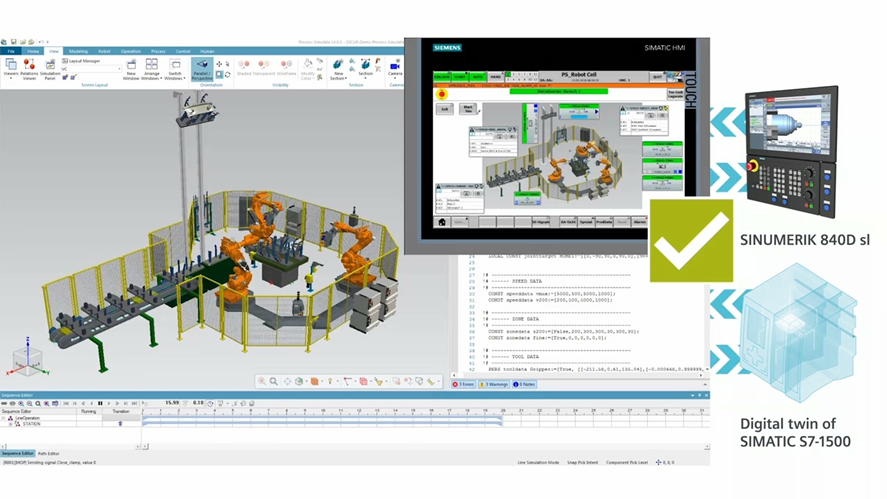Click the Save icon in quick access toolbar
The image size is (887, 499).
pos(13,42)
